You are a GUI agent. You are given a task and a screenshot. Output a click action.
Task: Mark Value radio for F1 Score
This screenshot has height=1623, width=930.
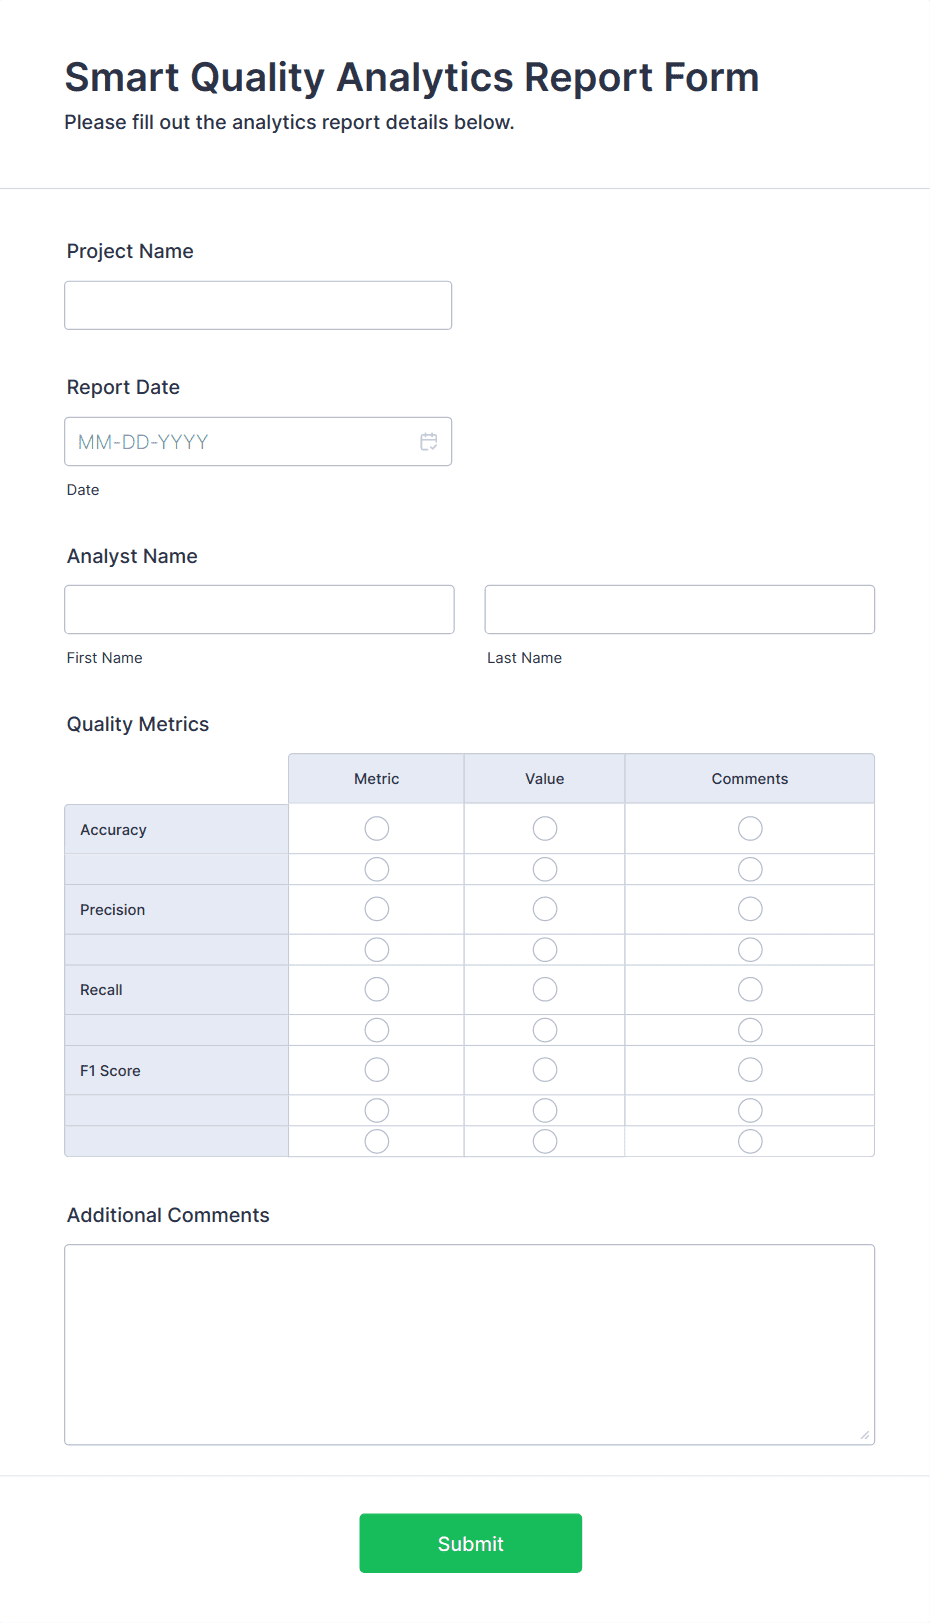click(x=545, y=1070)
